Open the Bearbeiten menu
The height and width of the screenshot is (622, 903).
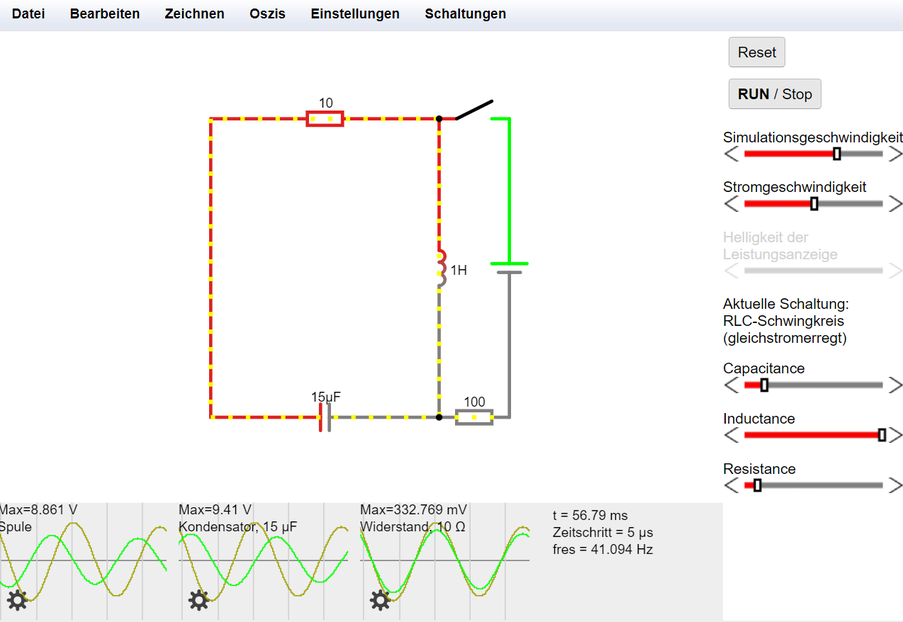coord(105,14)
